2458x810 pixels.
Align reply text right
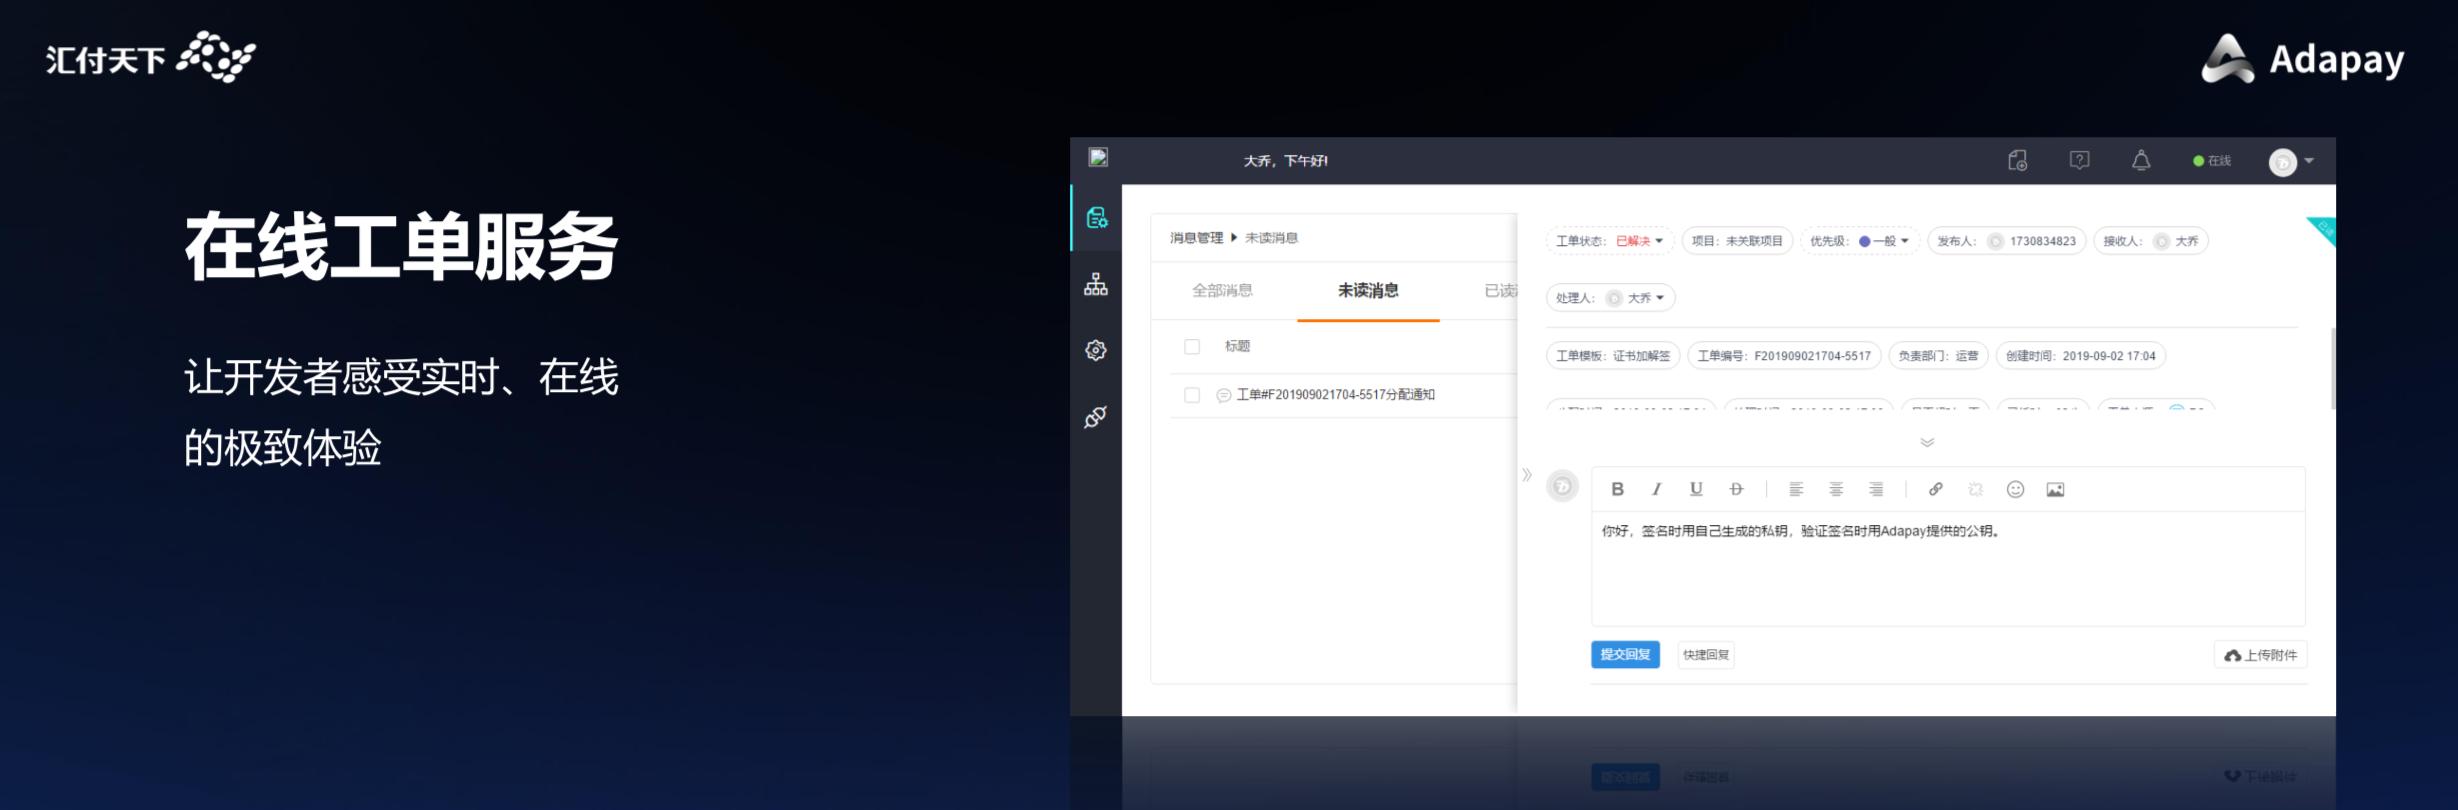(1876, 489)
